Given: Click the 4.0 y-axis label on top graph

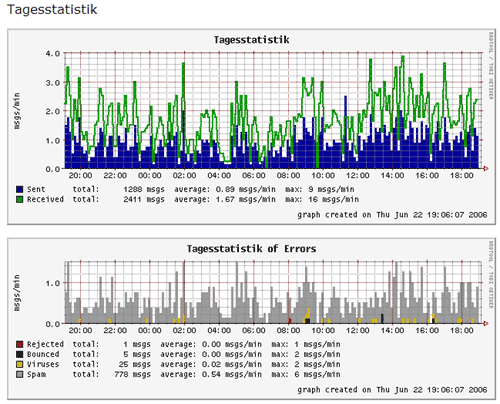Looking at the screenshot, I should click(53, 54).
